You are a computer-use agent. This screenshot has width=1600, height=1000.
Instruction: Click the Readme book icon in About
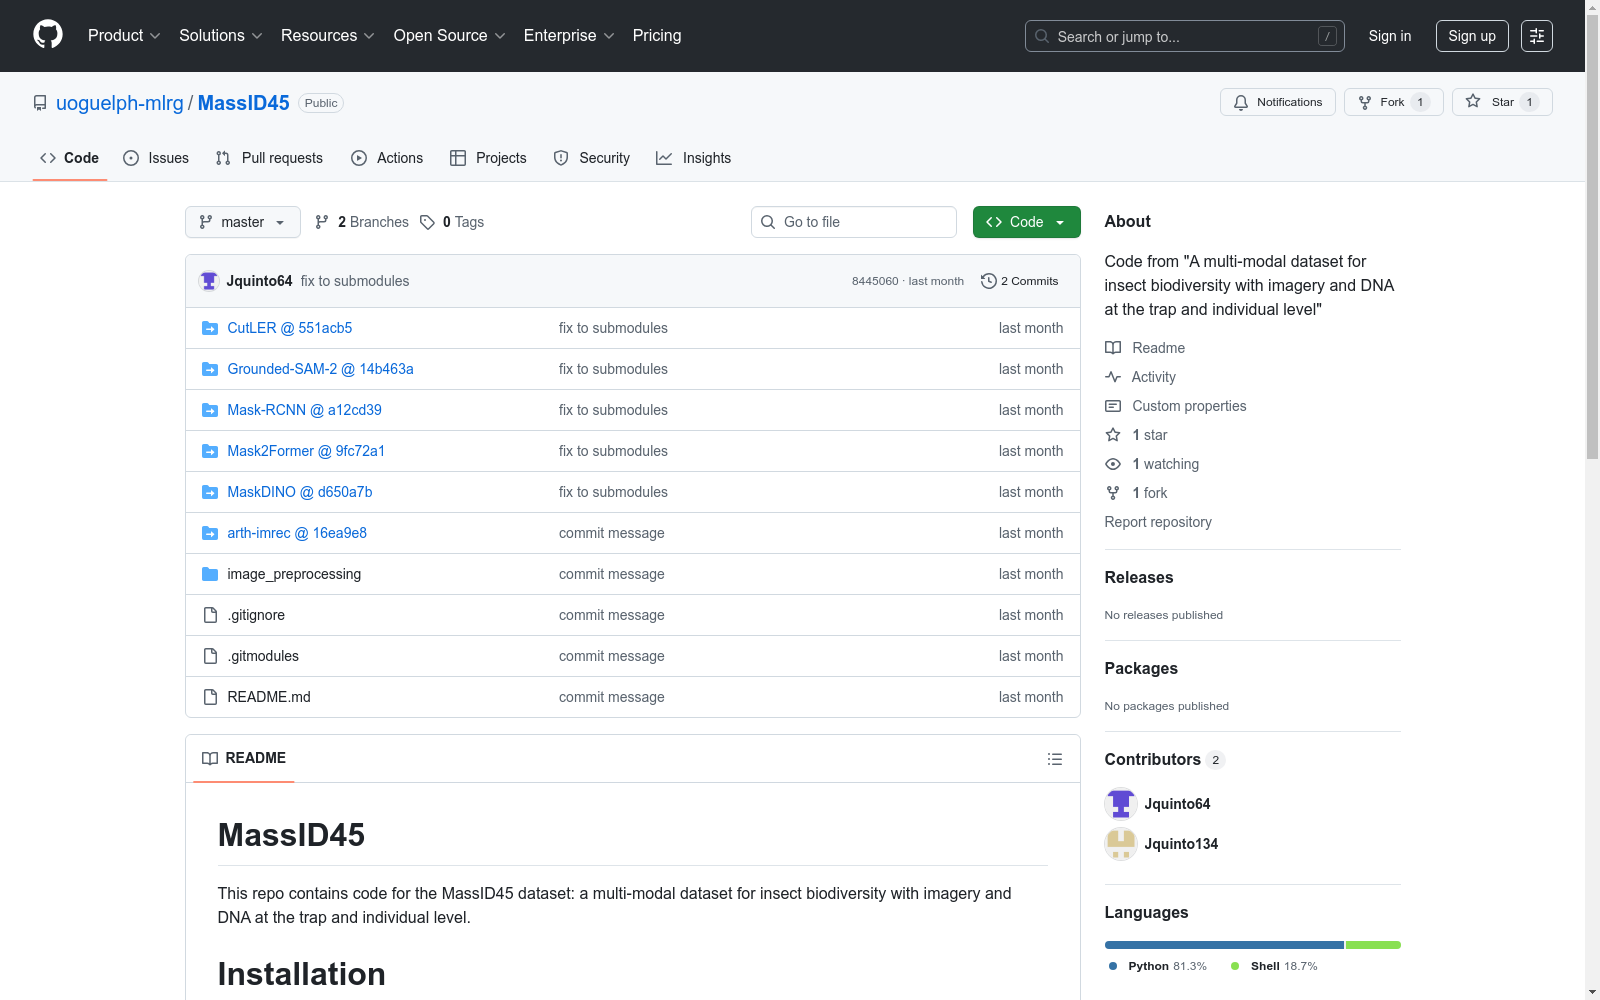(x=1113, y=348)
